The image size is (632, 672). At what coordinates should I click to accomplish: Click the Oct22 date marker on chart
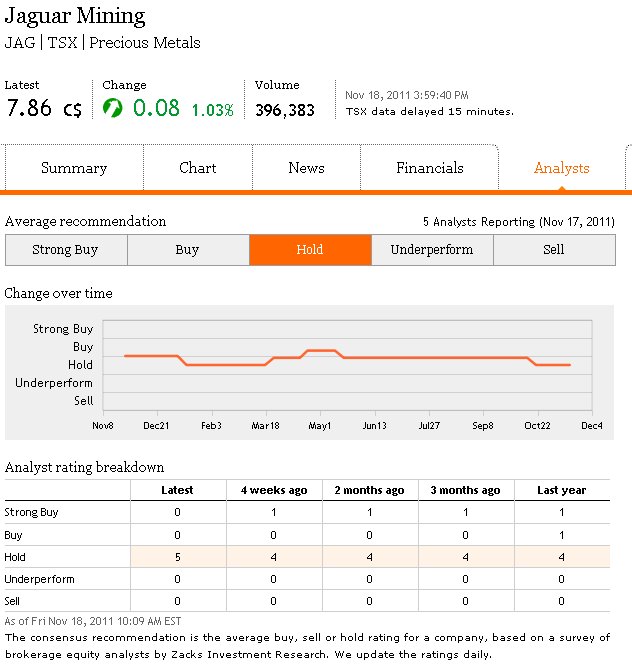(538, 425)
